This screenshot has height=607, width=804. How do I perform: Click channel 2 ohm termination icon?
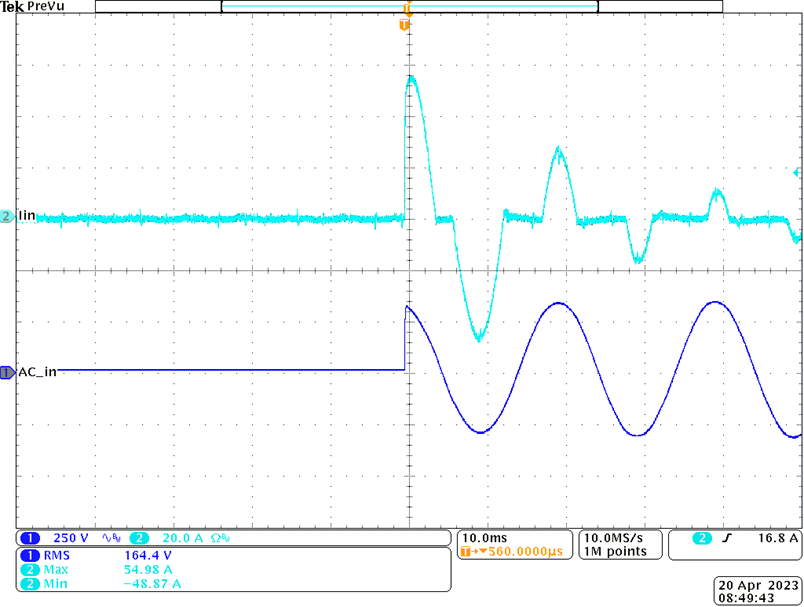[x=220, y=538]
